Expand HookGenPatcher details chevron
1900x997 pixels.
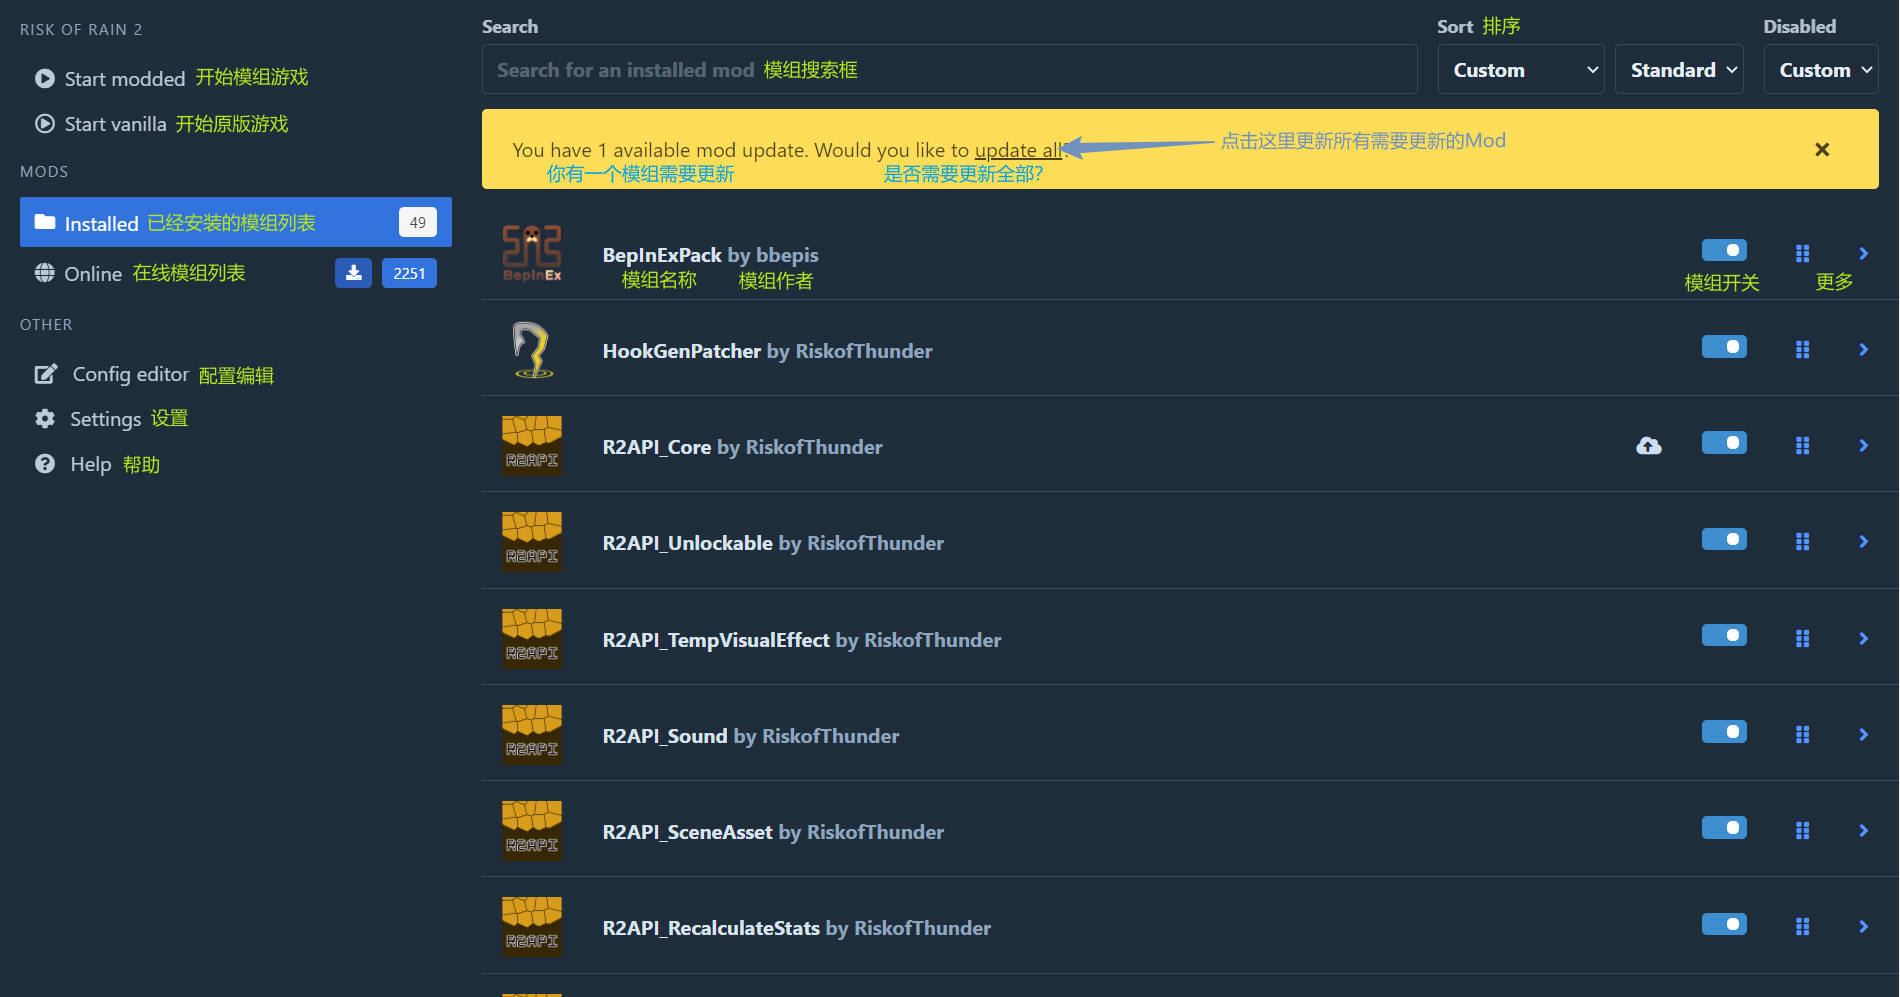[x=1863, y=349]
